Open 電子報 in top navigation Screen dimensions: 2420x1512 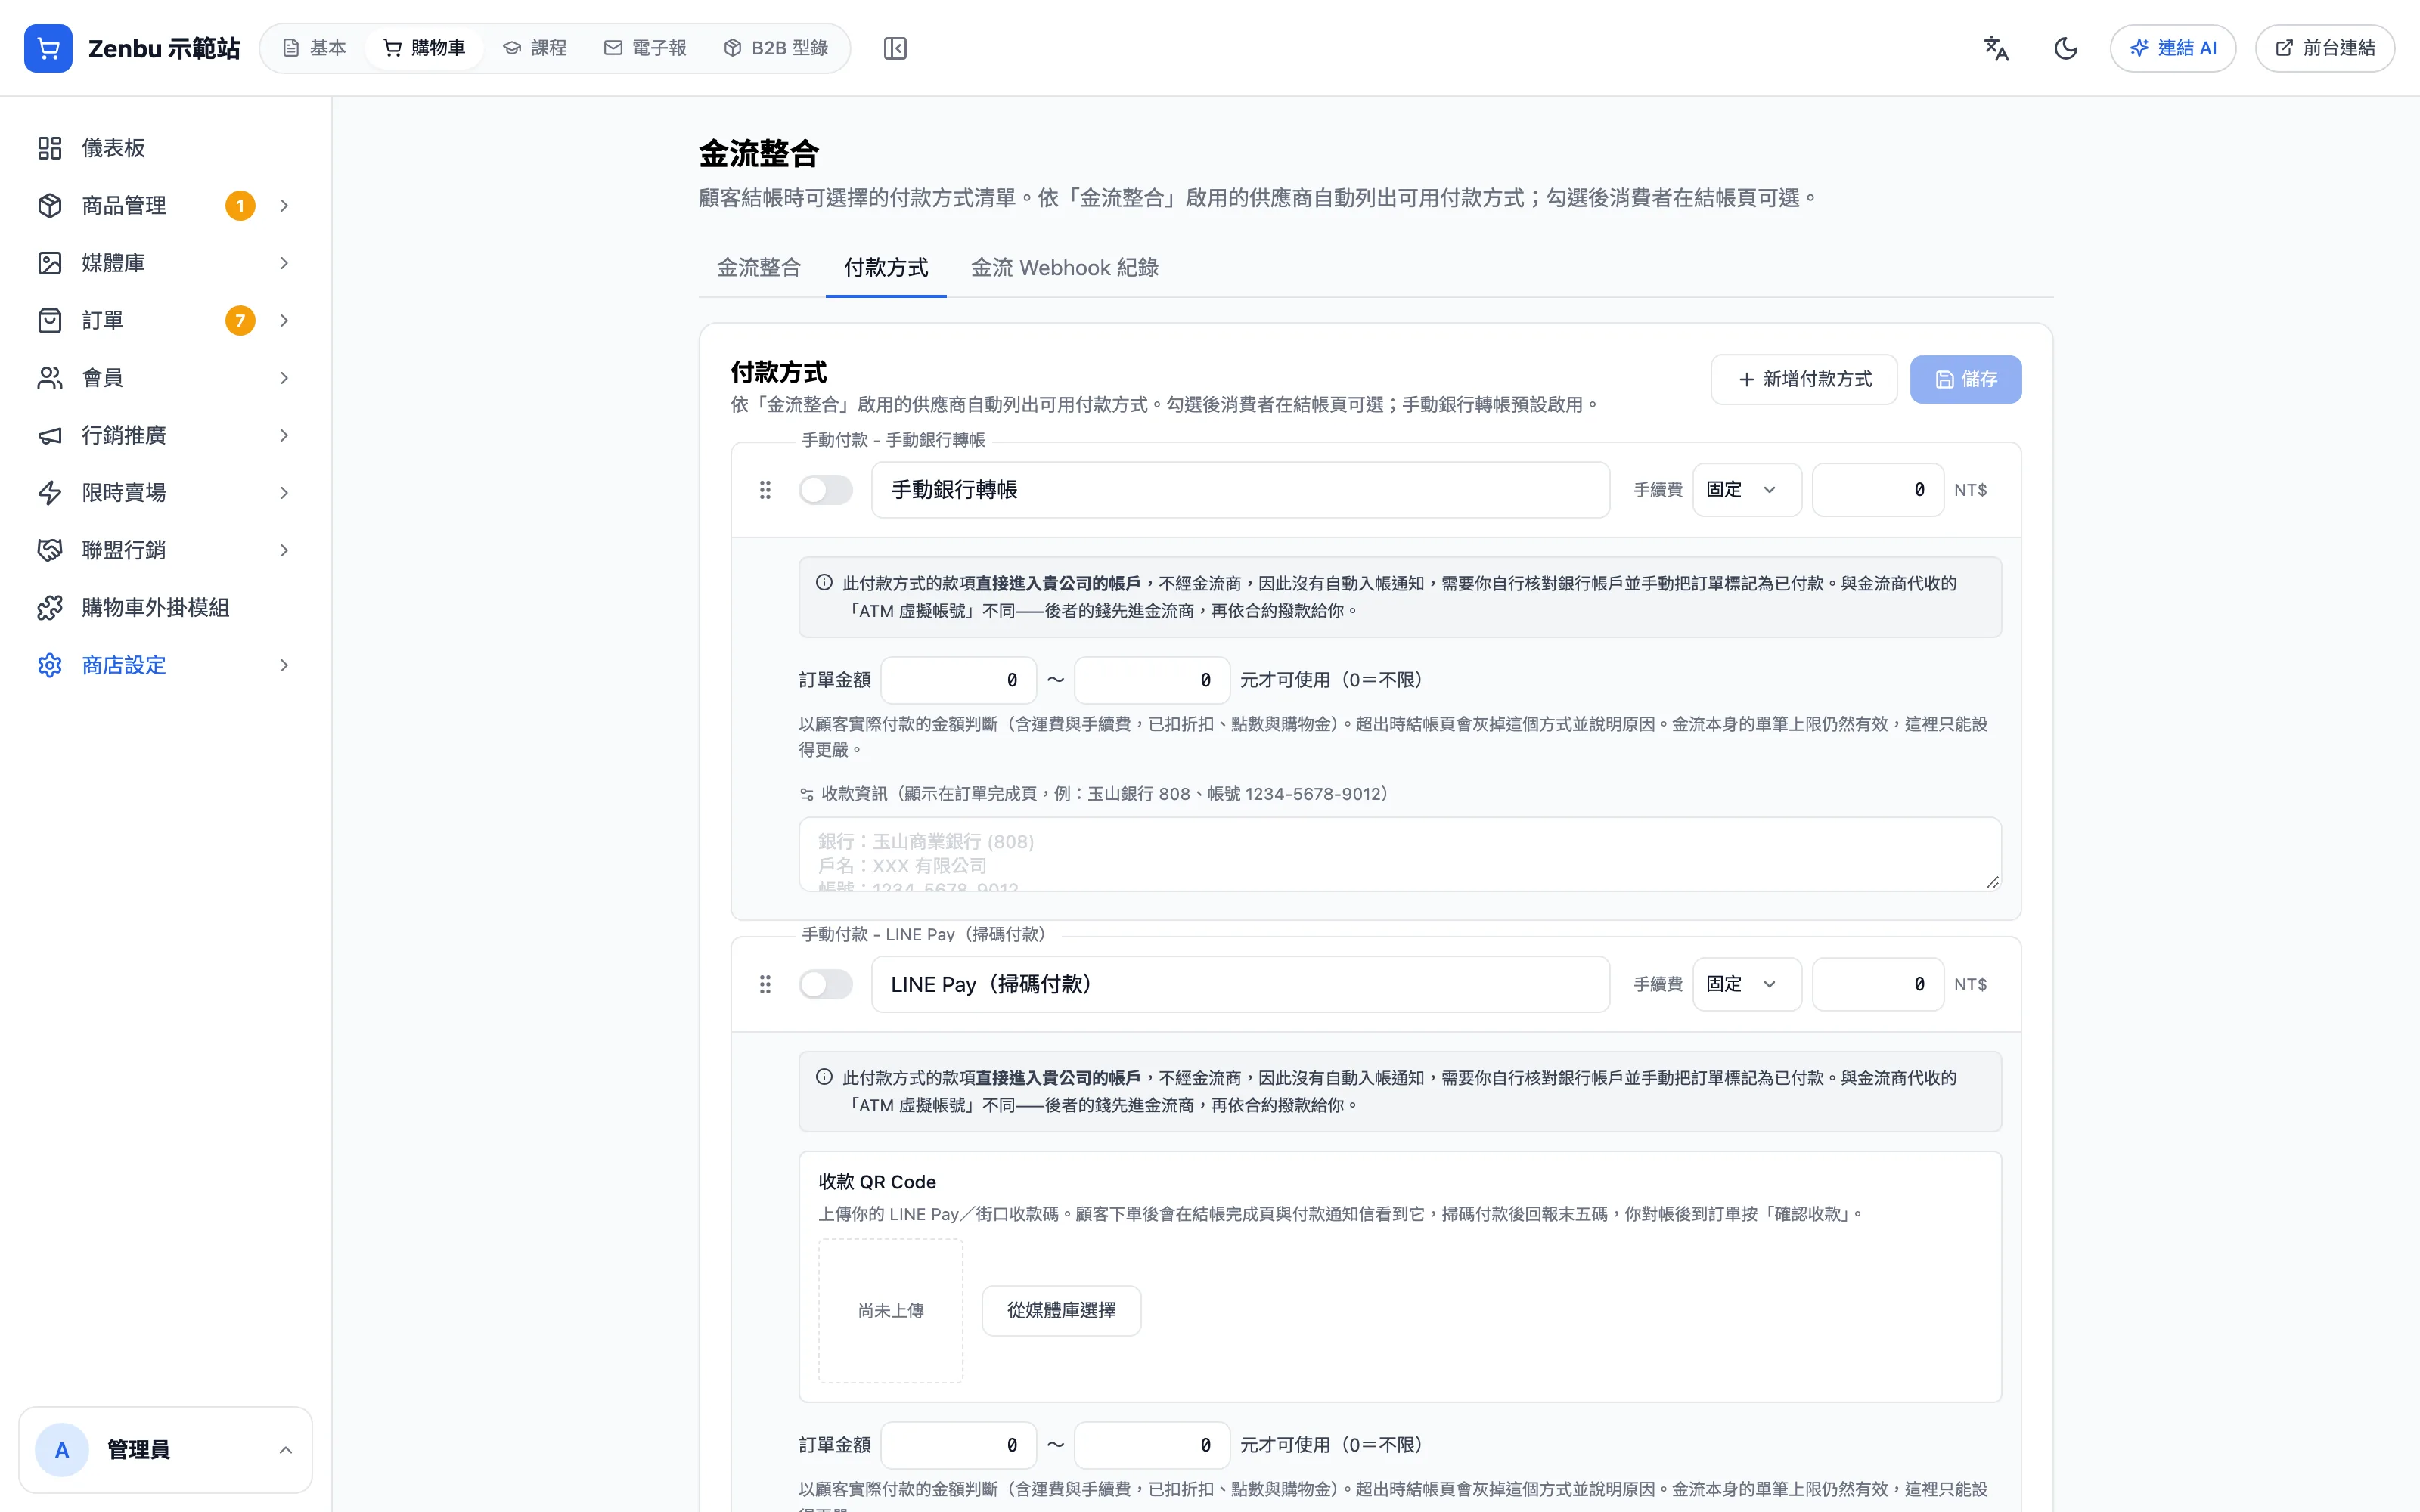(x=646, y=48)
